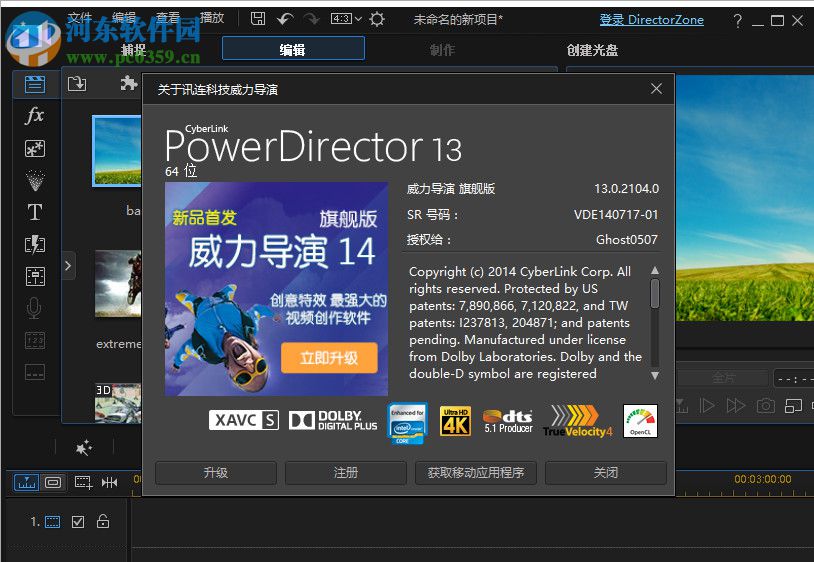
Task: Click the undo arrow
Action: (x=284, y=20)
